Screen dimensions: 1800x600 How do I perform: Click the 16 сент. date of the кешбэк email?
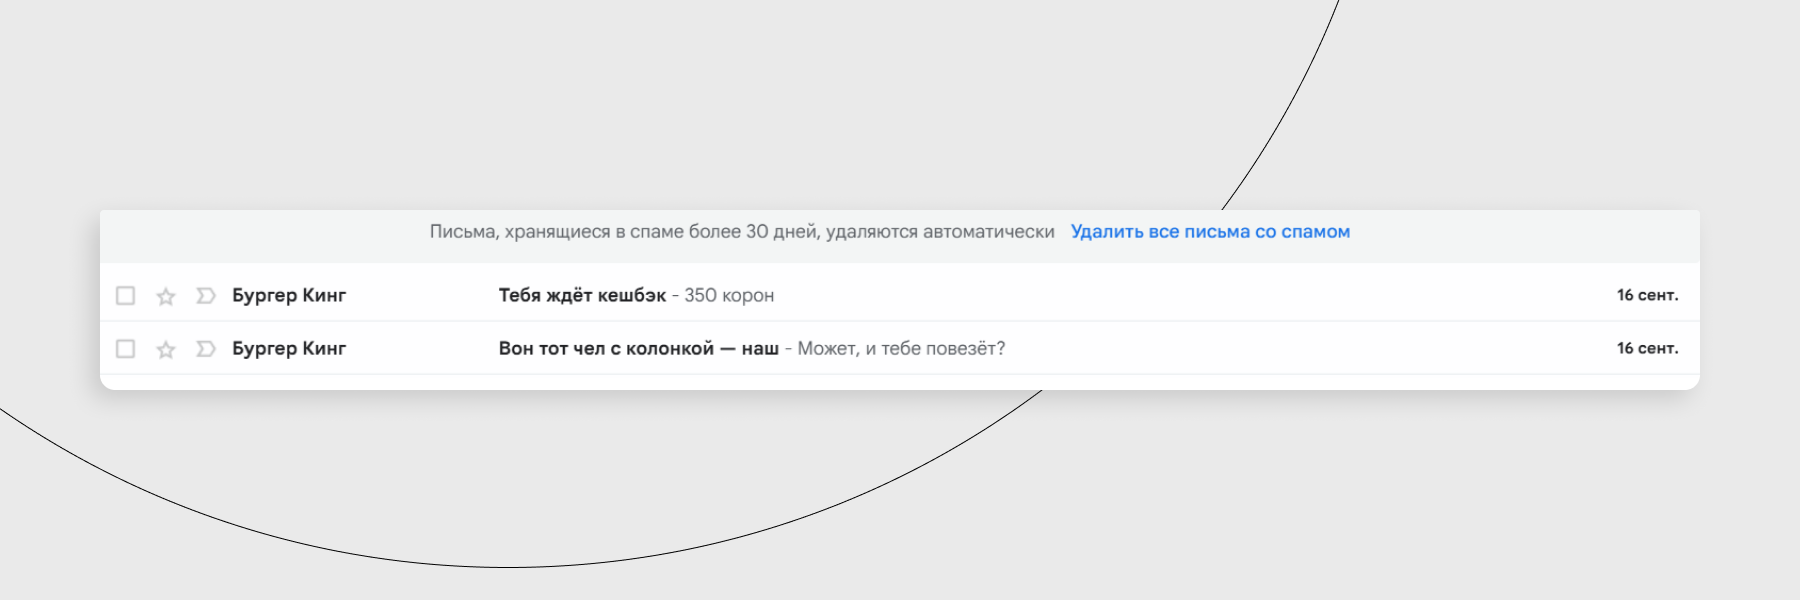click(1647, 295)
